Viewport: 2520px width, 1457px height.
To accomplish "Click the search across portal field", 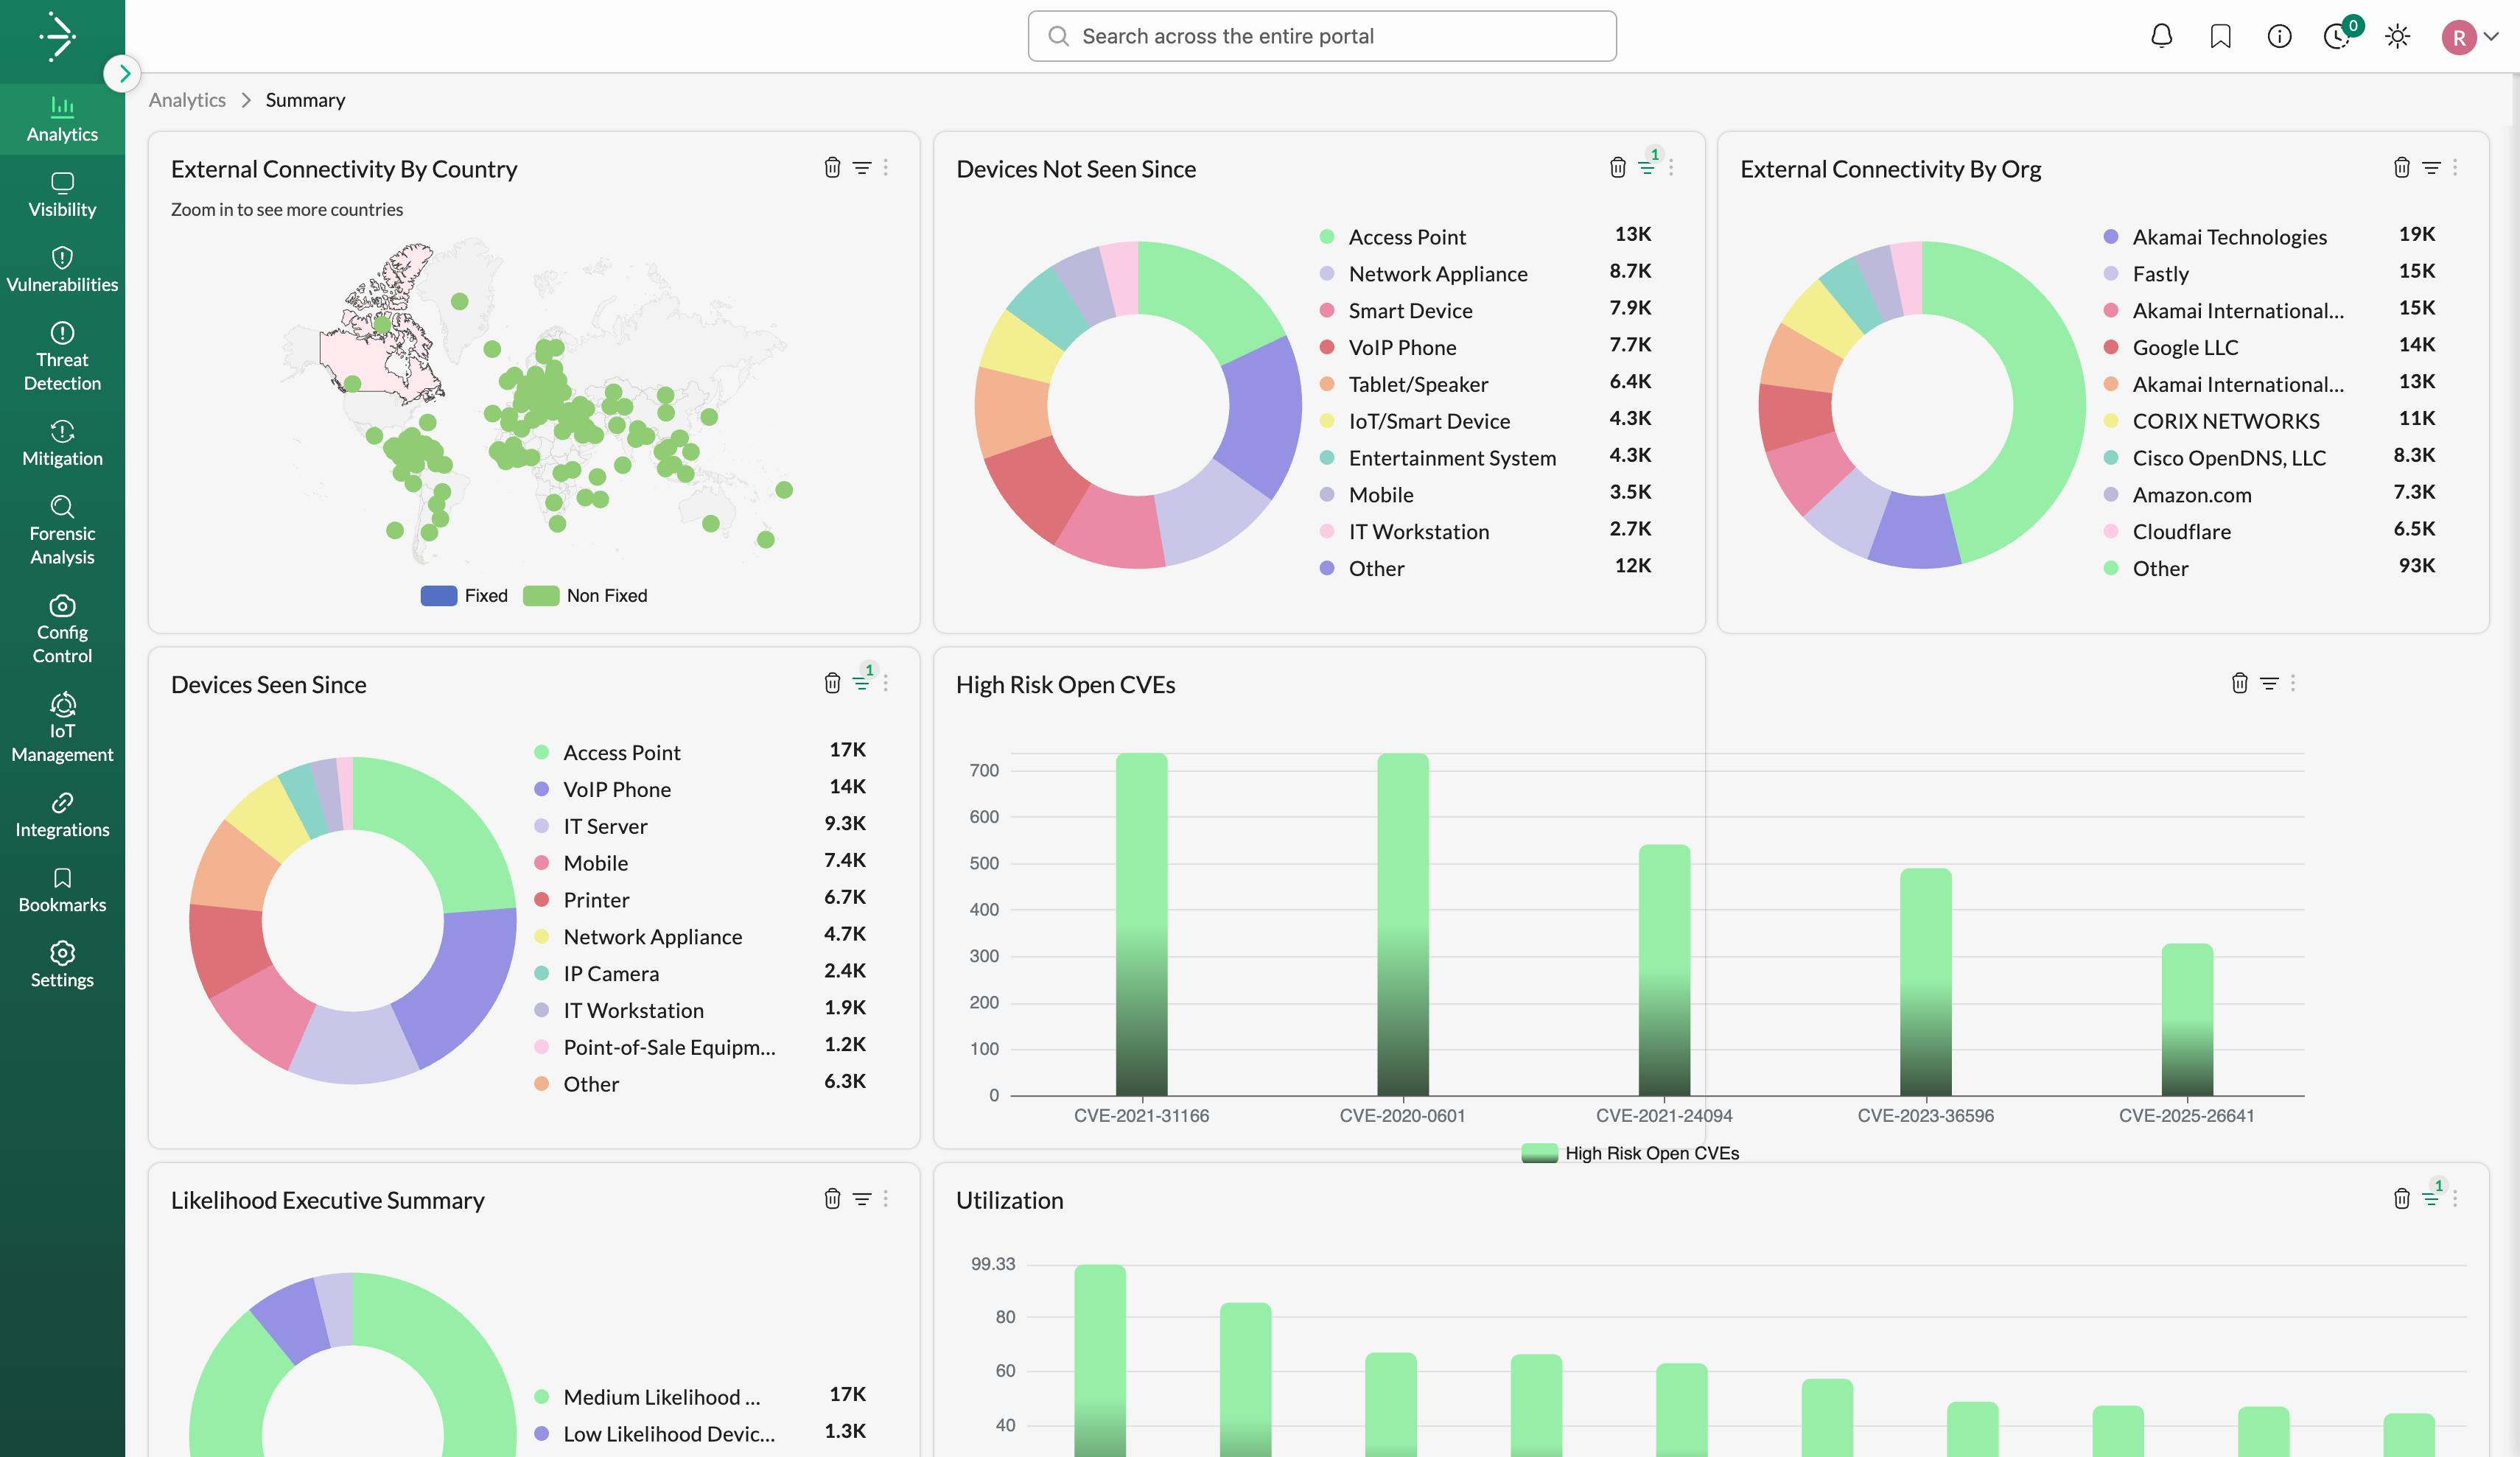I will 1320,35.
